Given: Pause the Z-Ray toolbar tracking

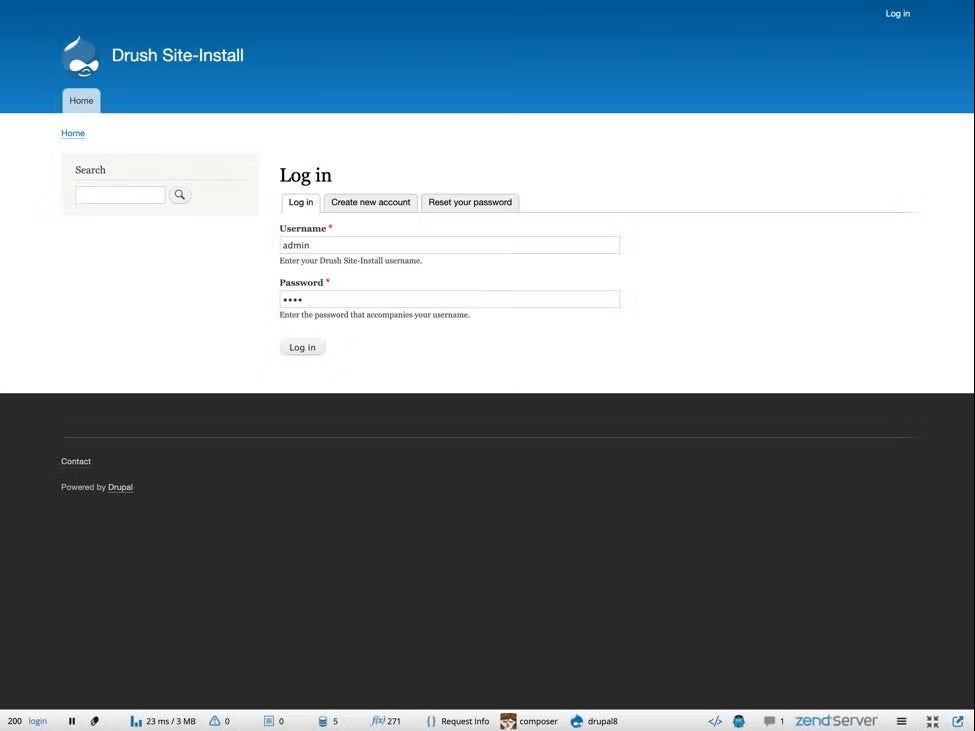Looking at the screenshot, I should coord(72,721).
